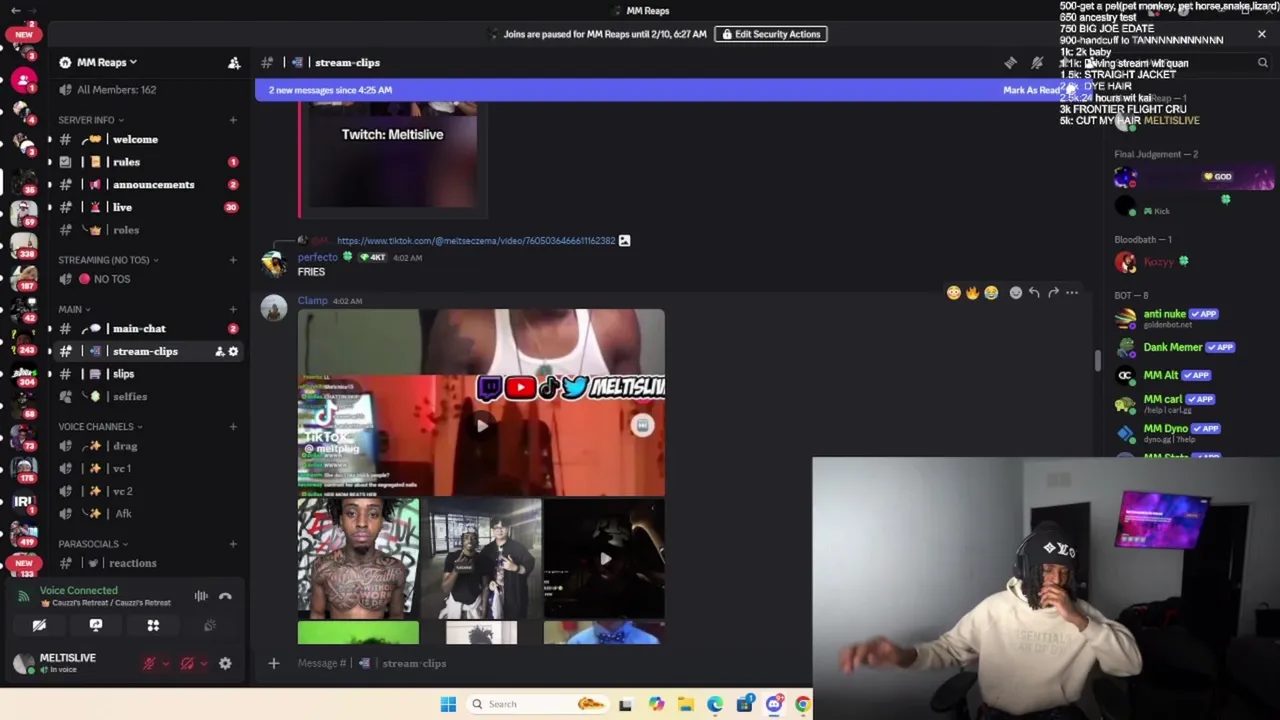Undeafen the headphones
This screenshot has width=1280, height=720.
pos(187,663)
